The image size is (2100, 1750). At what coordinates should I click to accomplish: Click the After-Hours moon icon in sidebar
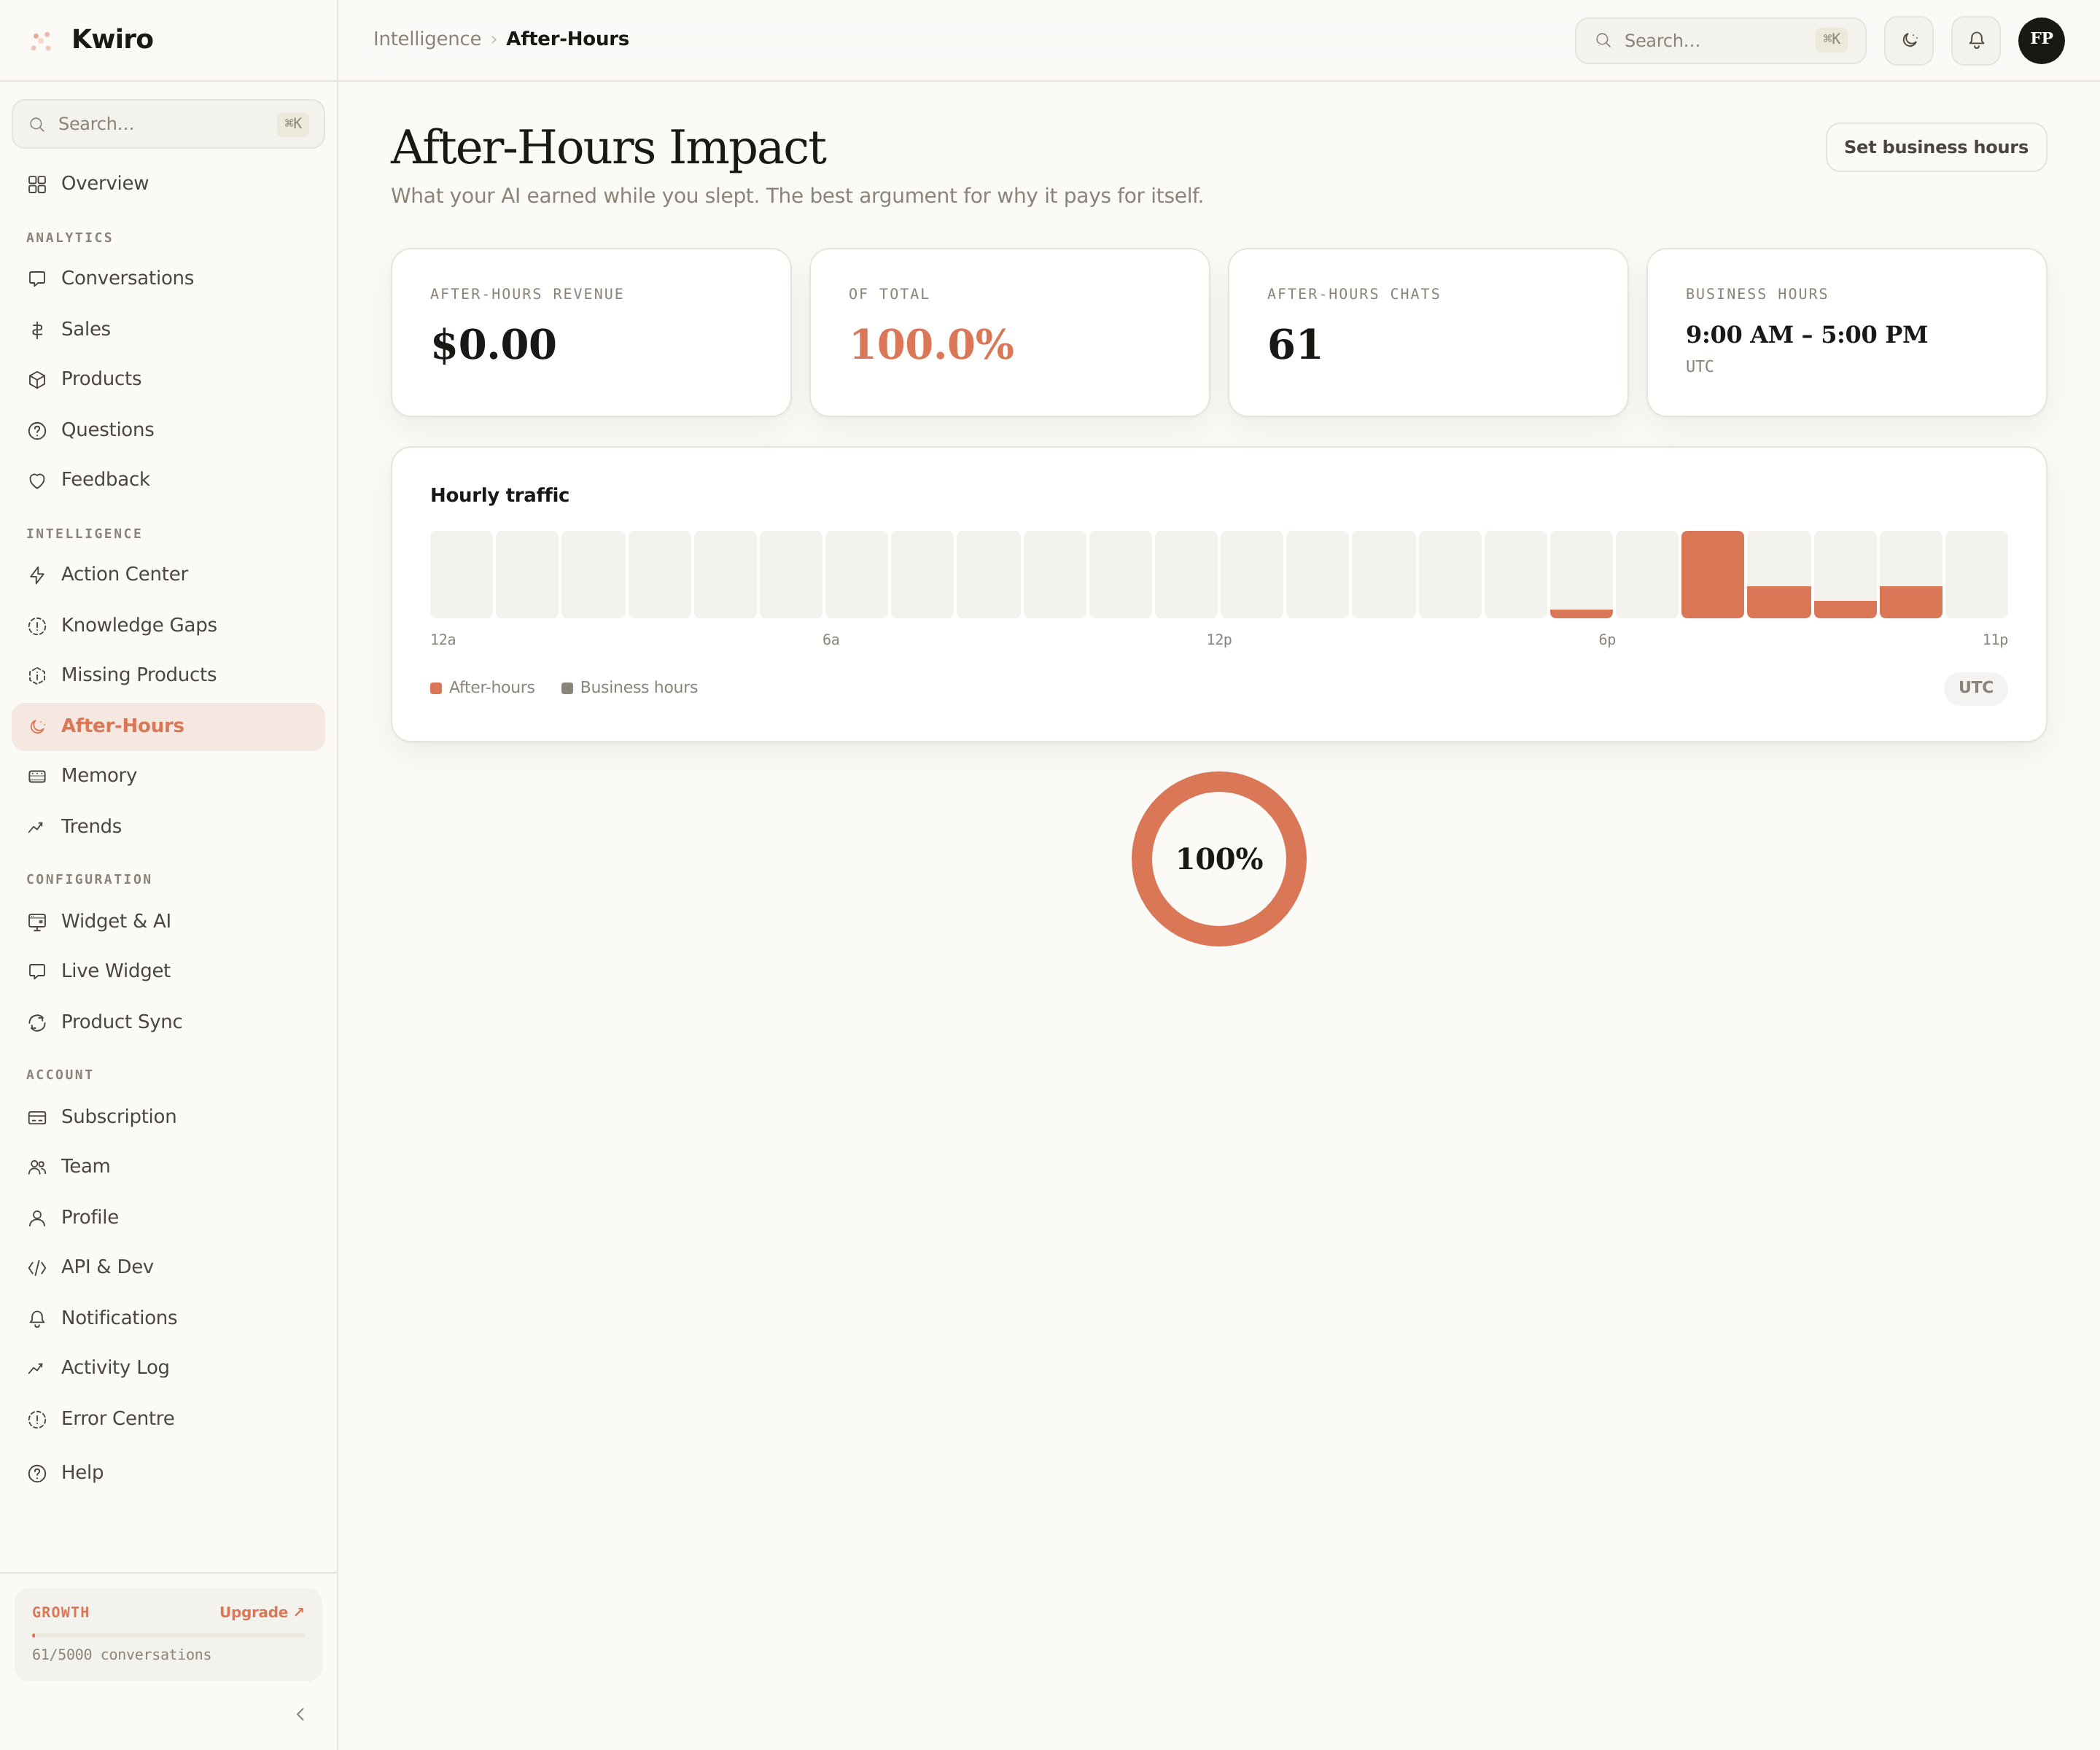coord(37,727)
